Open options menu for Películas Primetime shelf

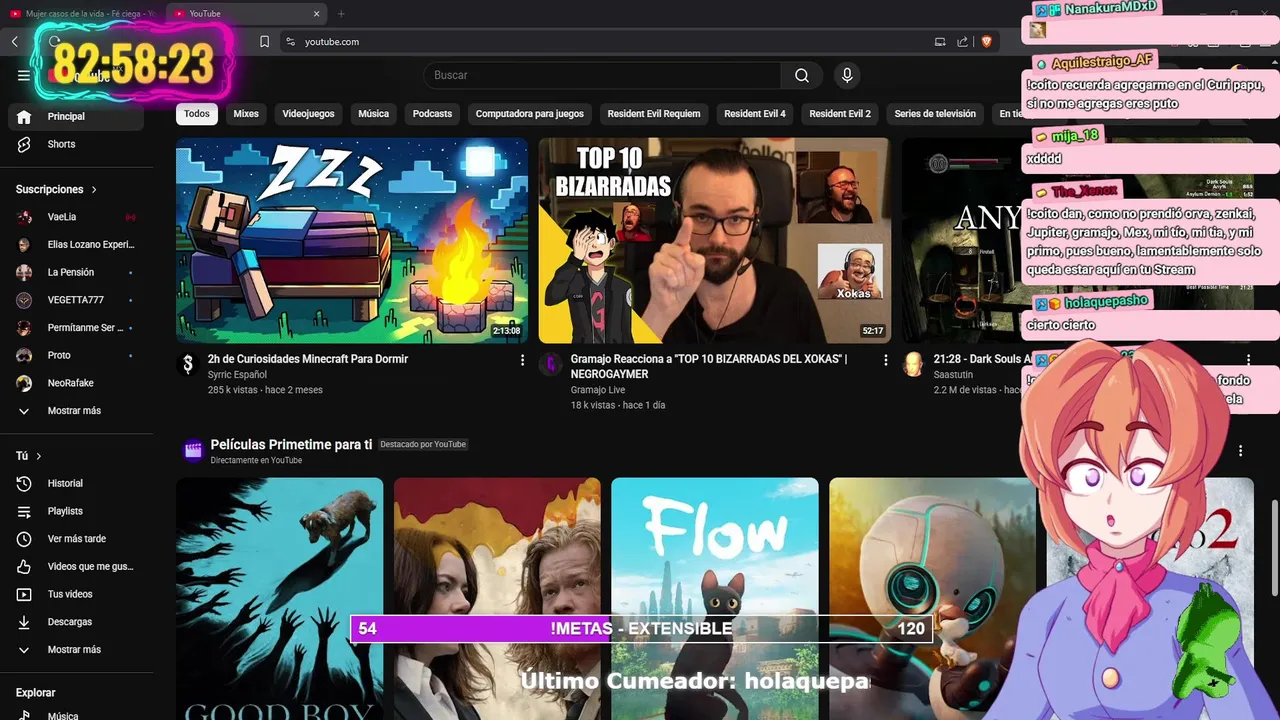1241,451
